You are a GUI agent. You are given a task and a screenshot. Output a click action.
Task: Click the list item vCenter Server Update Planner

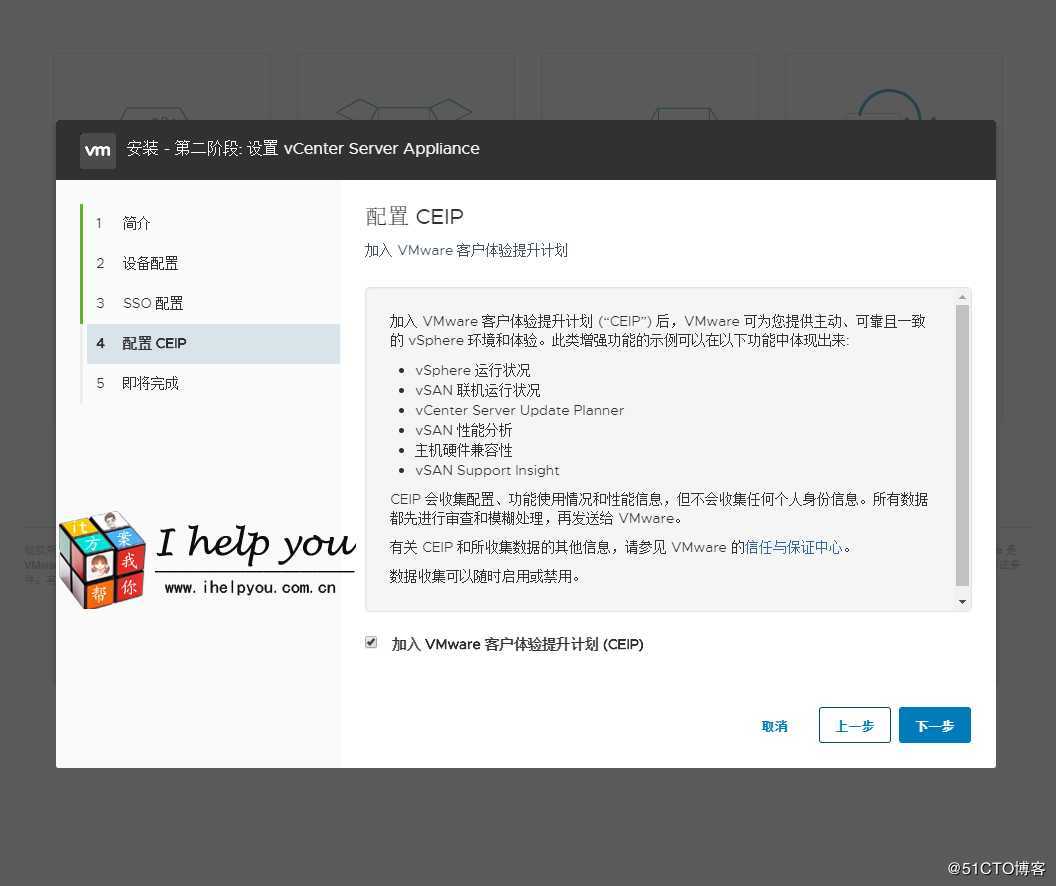519,410
